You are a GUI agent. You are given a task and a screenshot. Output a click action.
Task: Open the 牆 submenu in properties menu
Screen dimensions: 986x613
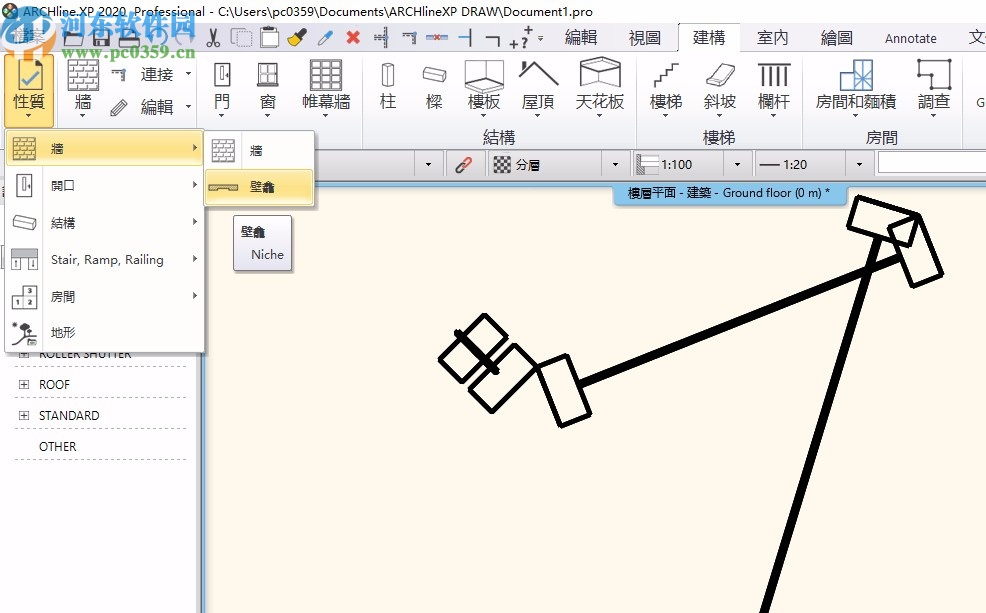(x=104, y=148)
